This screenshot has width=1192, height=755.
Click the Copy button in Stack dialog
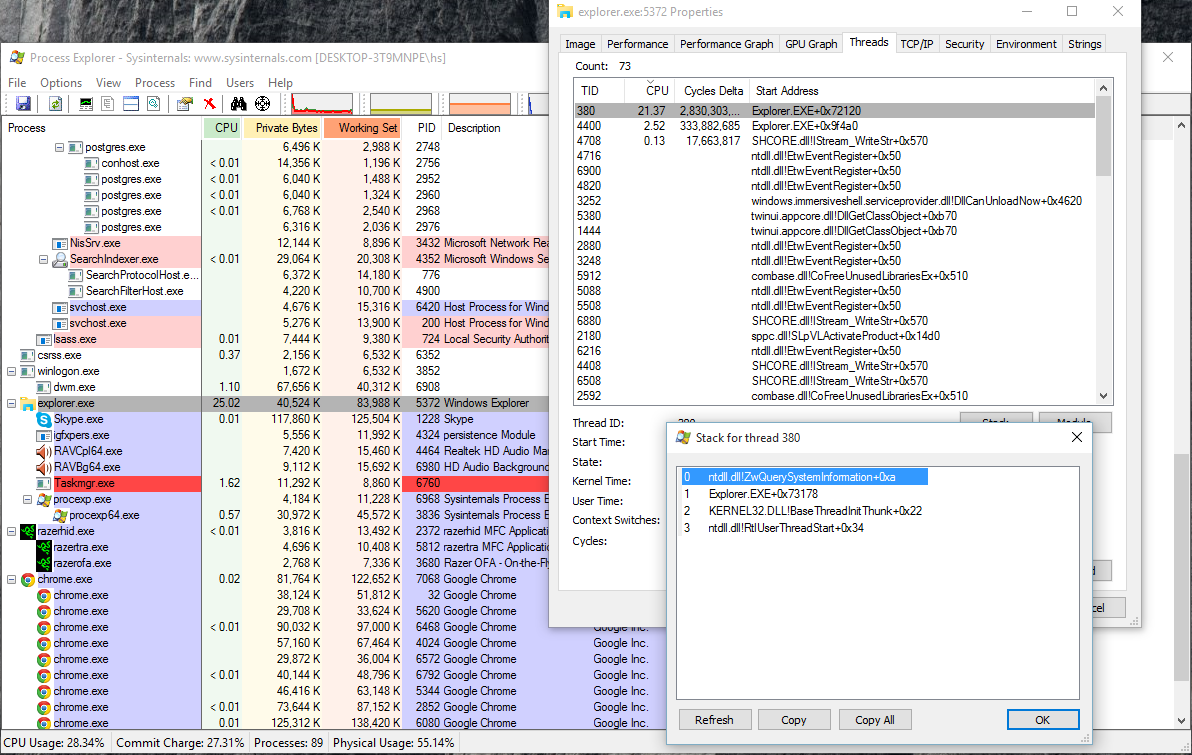793,720
